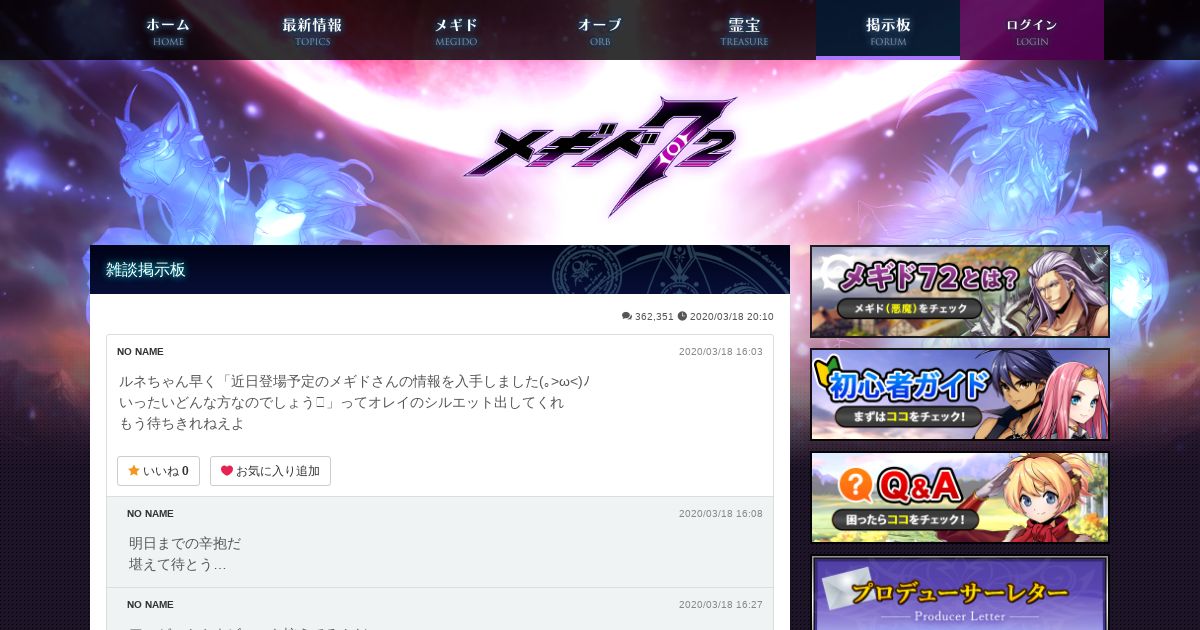Open the メギド MEGIDO section
The width and height of the screenshot is (1200, 630).
(x=456, y=30)
